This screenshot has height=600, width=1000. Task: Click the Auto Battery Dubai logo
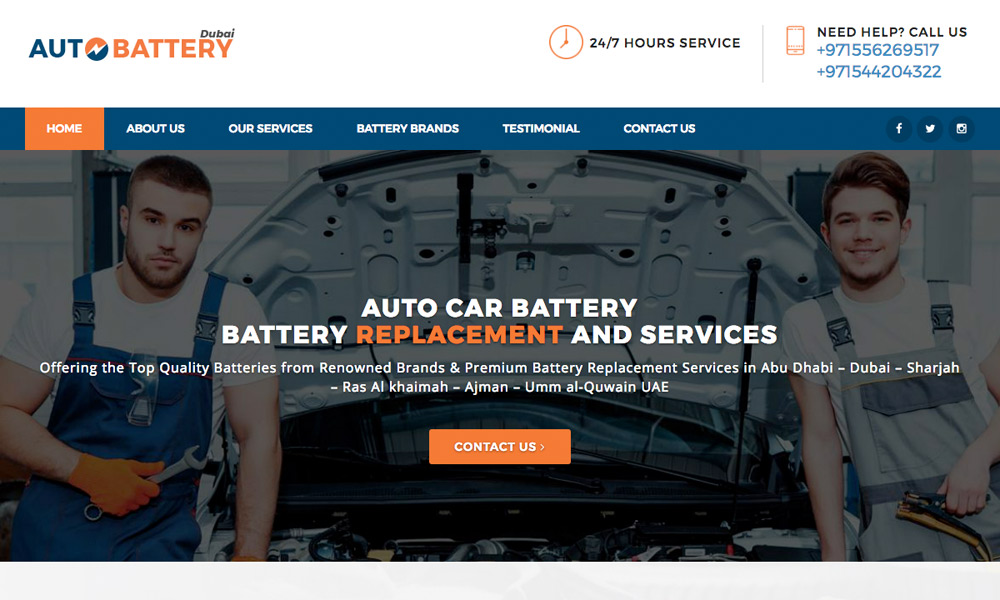coord(131,45)
